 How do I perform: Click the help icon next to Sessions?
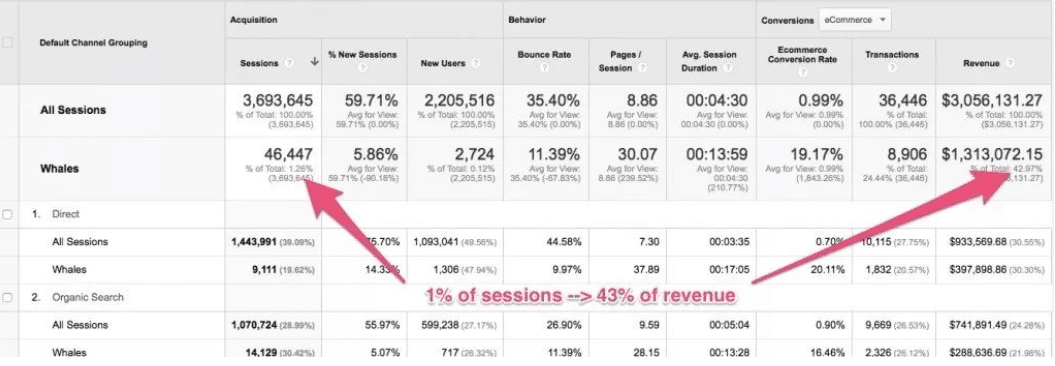point(289,63)
